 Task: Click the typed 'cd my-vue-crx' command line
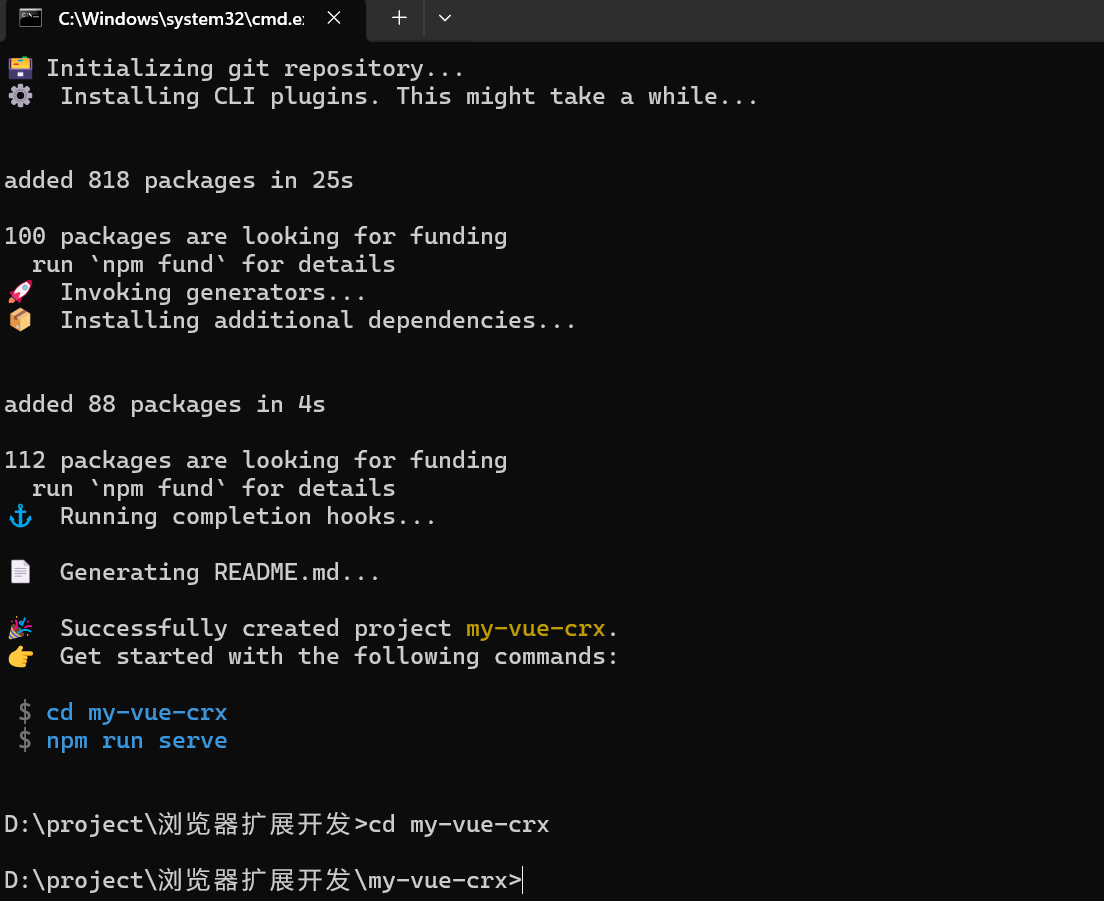tap(458, 824)
